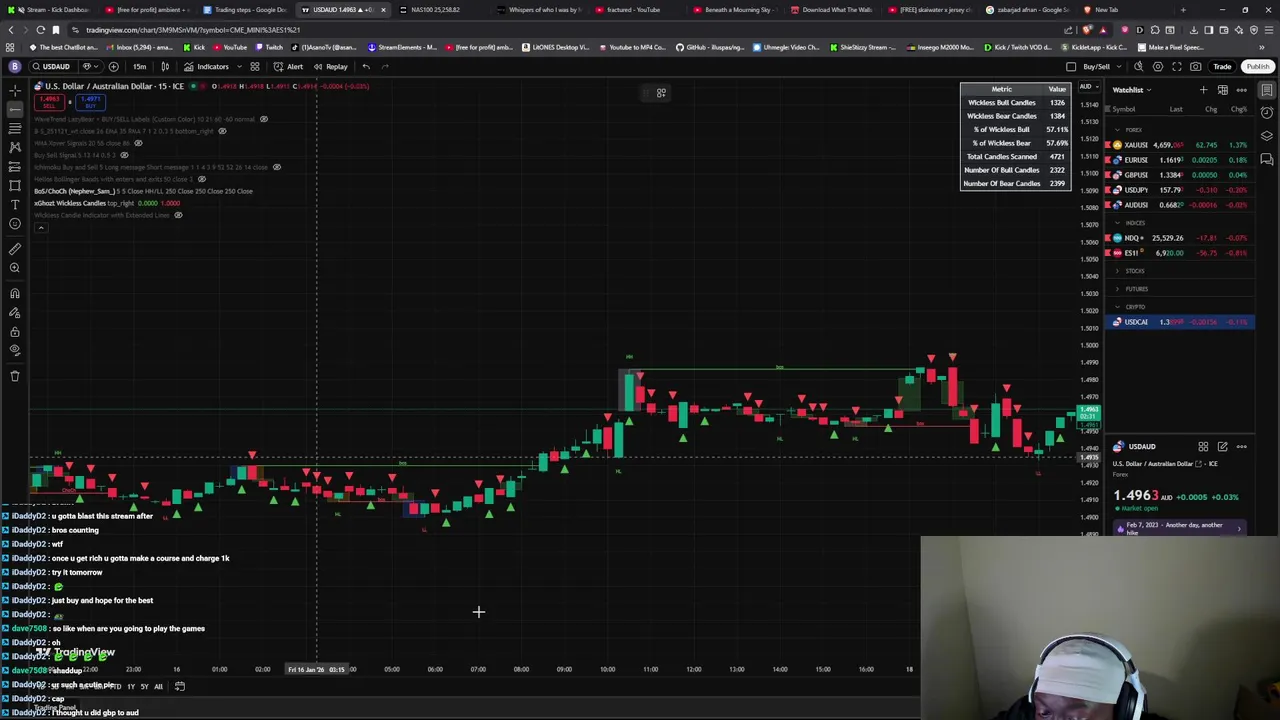The image size is (1280, 720).
Task: Open the object tree layers panel
Action: (x=1267, y=136)
